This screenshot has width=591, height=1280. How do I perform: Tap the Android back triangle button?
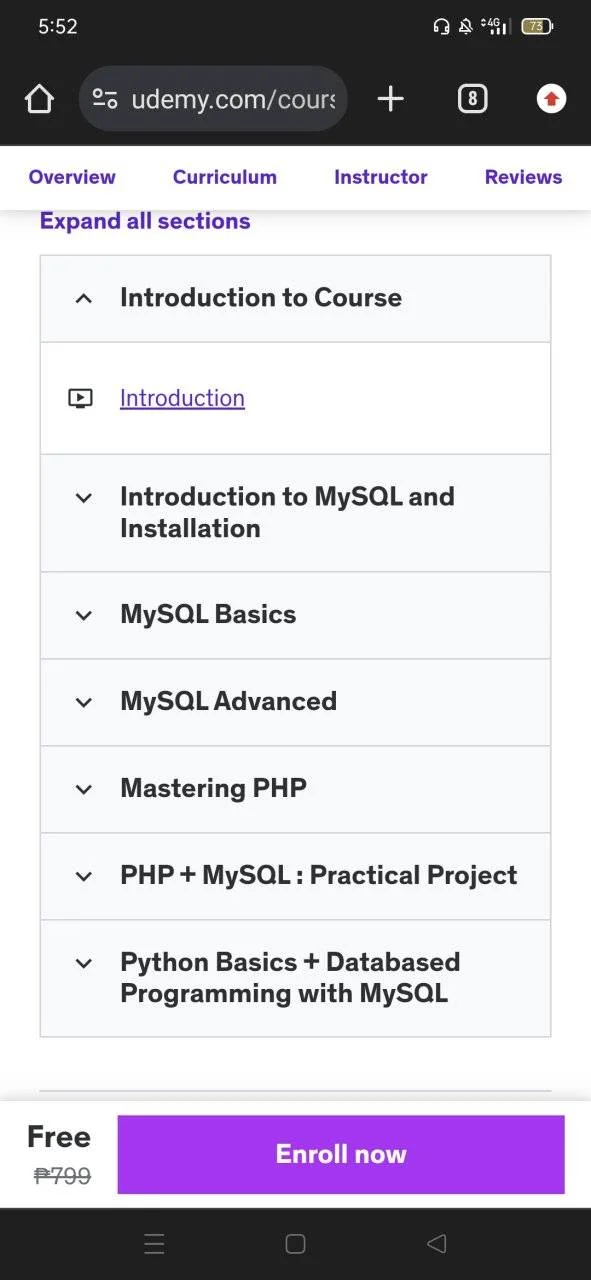coord(436,1243)
